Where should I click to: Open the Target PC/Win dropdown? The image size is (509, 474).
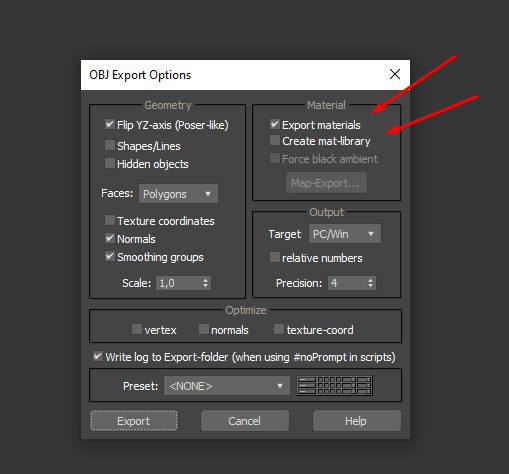pyautogui.click(x=345, y=234)
